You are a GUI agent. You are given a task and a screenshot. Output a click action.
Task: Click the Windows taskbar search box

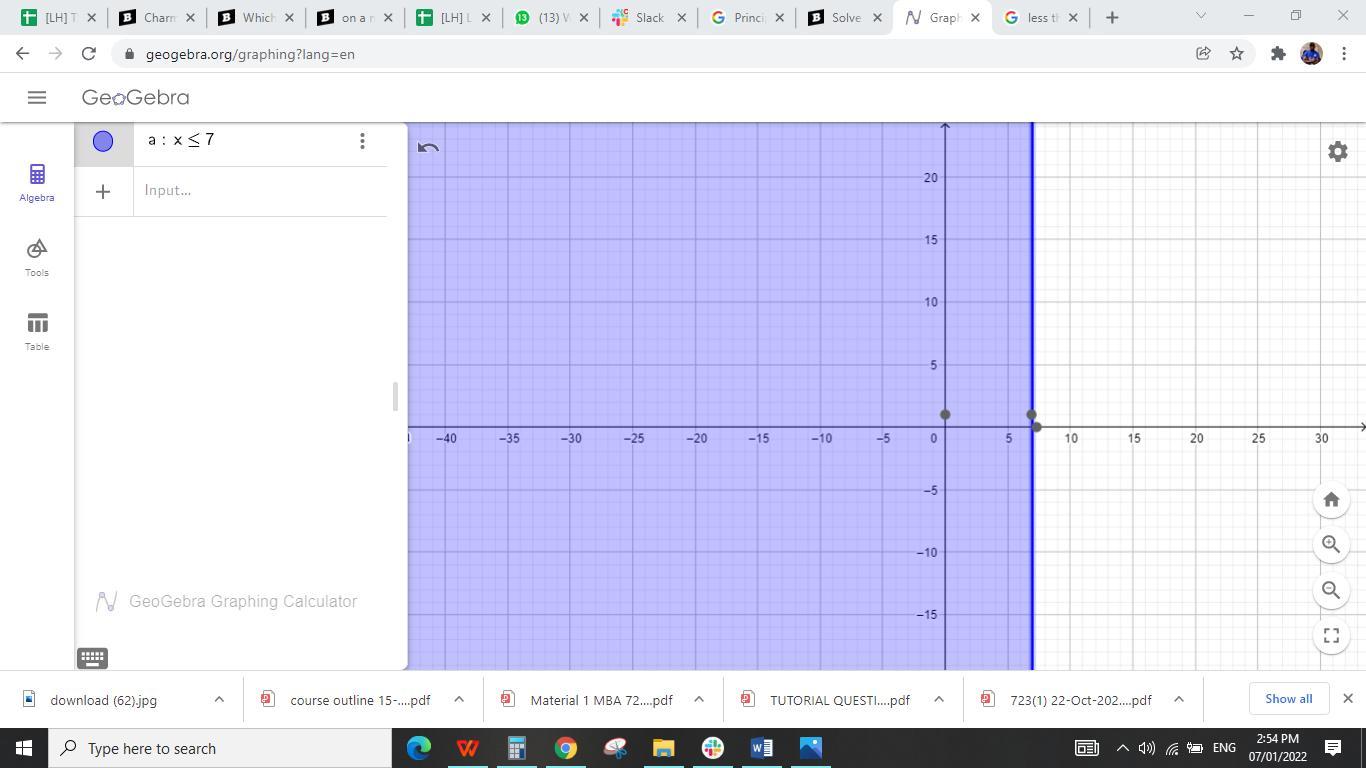coord(220,748)
